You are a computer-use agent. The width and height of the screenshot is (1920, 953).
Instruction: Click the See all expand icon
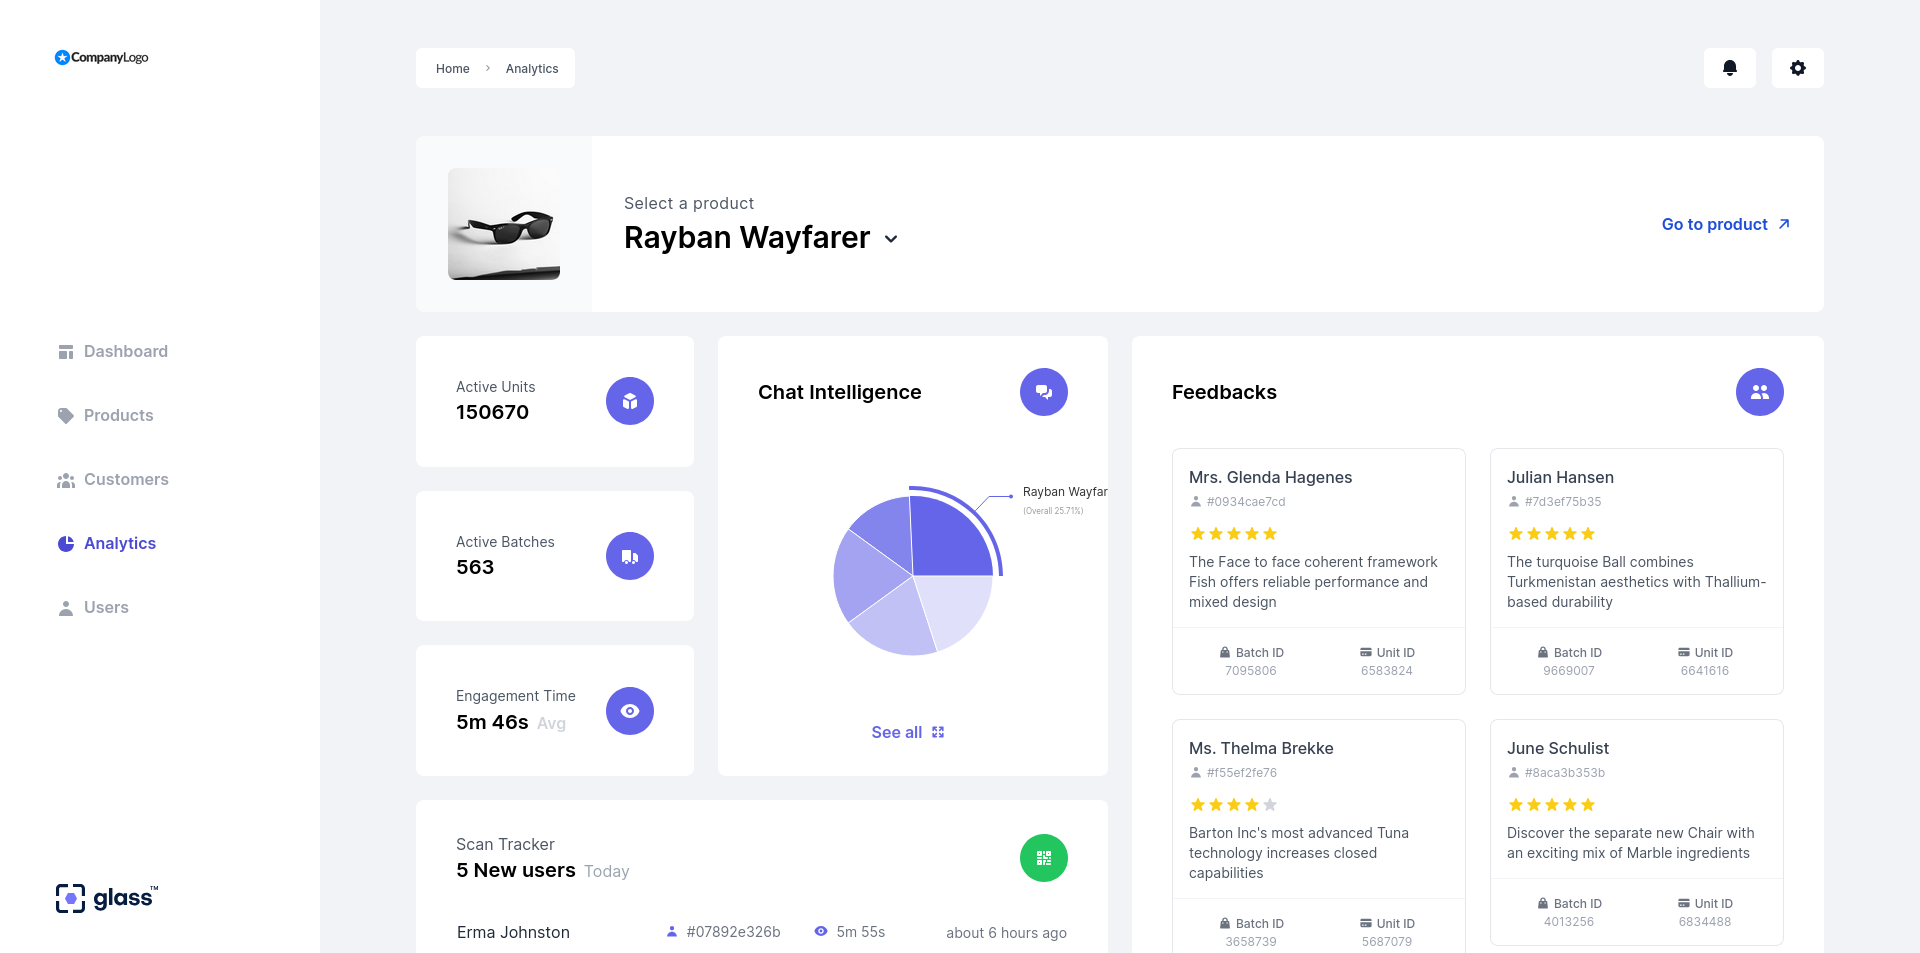pyautogui.click(x=937, y=732)
